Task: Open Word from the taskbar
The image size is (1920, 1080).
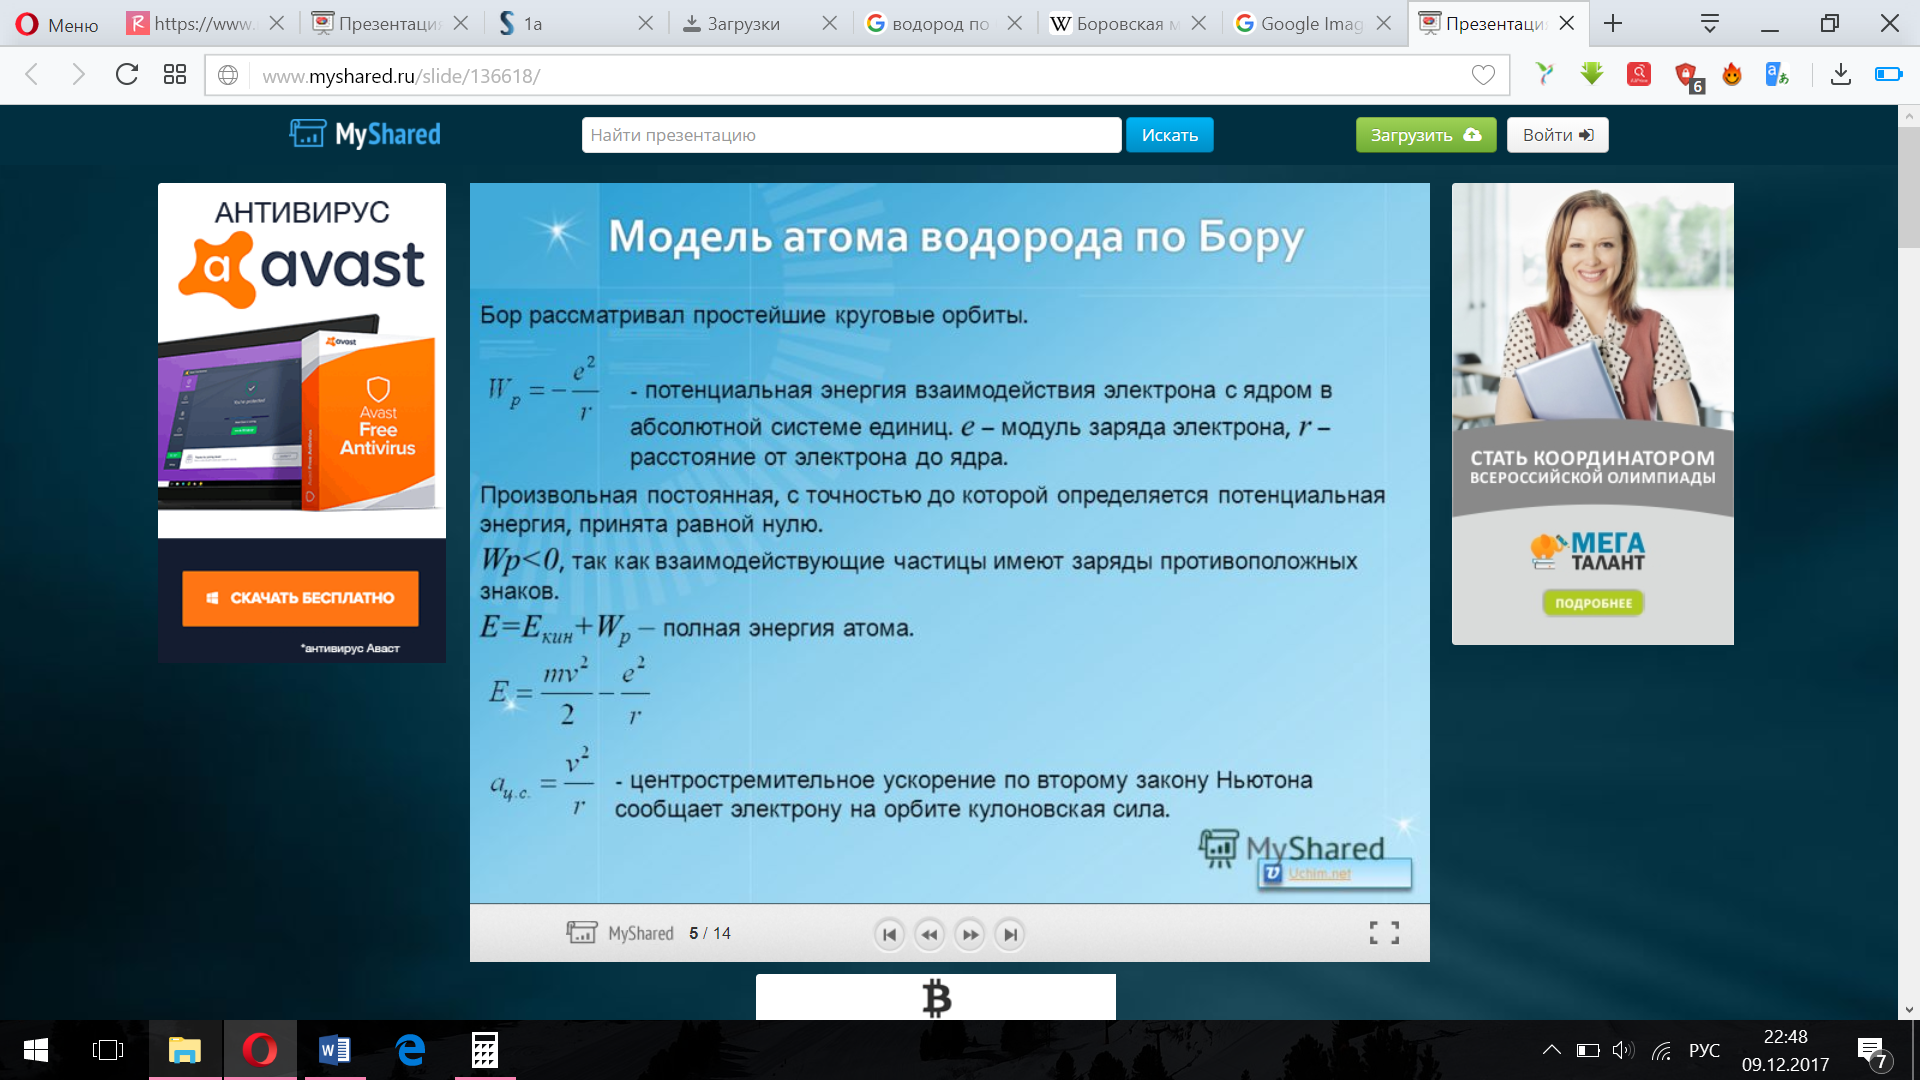Action: pyautogui.click(x=335, y=1050)
